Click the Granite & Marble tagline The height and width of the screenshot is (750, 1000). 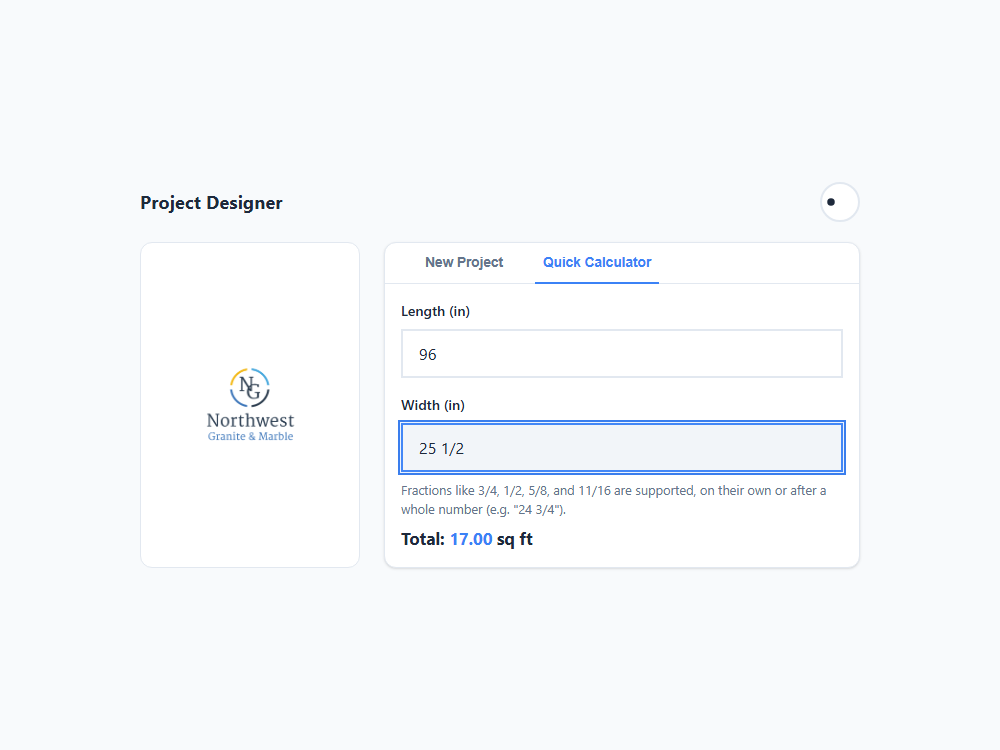click(250, 436)
